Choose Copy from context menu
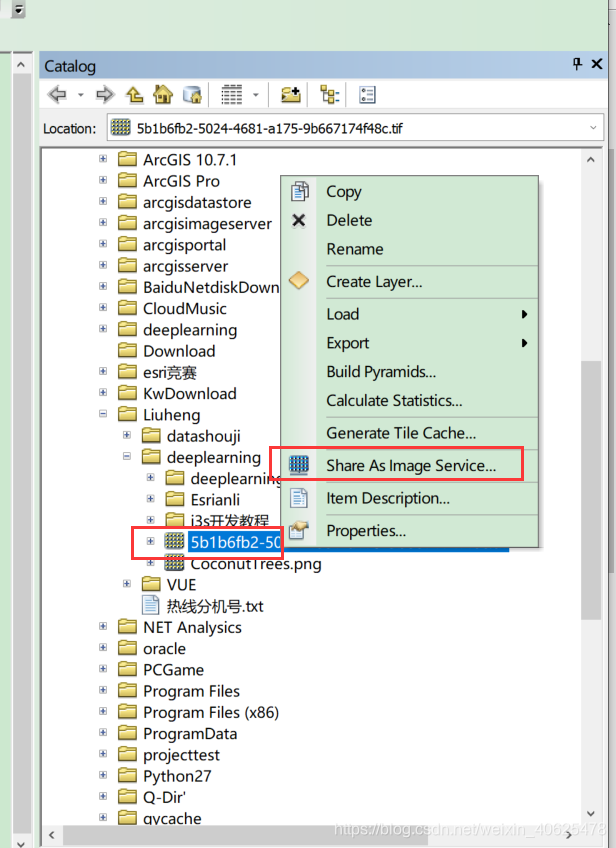The height and width of the screenshot is (848, 616). [x=409, y=191]
